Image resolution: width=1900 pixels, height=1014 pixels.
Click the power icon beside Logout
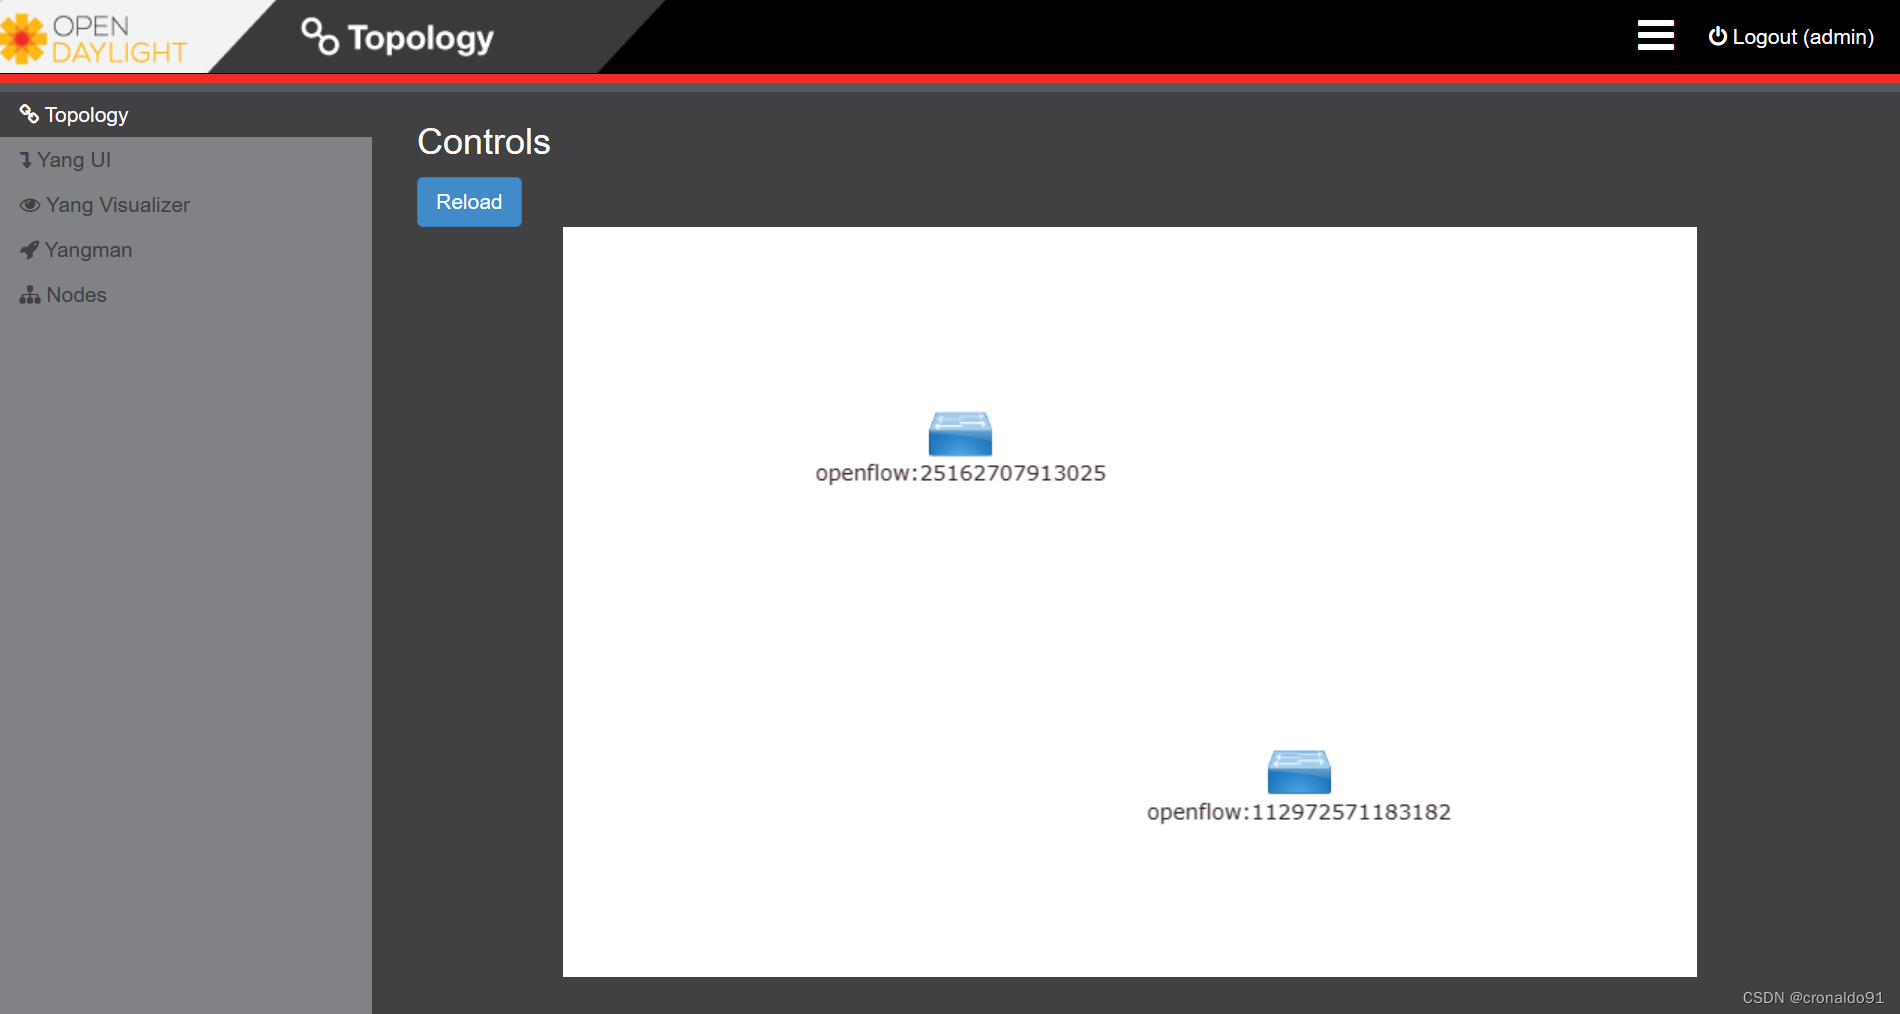pos(1718,36)
